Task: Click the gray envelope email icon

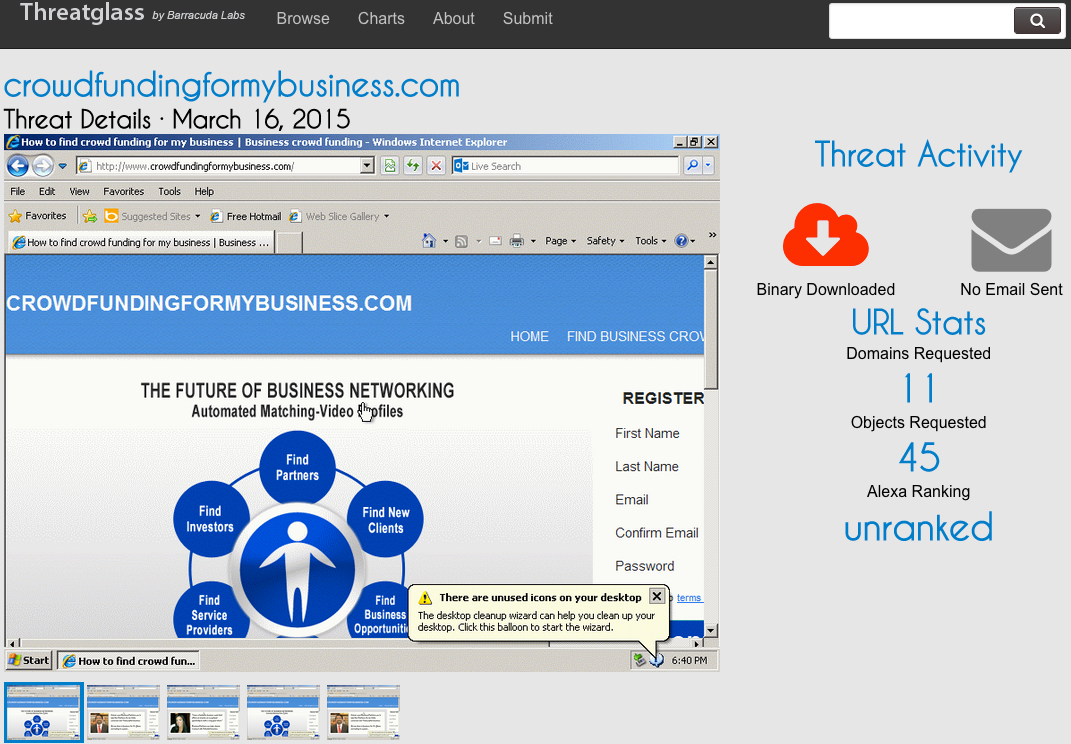Action: (1011, 240)
